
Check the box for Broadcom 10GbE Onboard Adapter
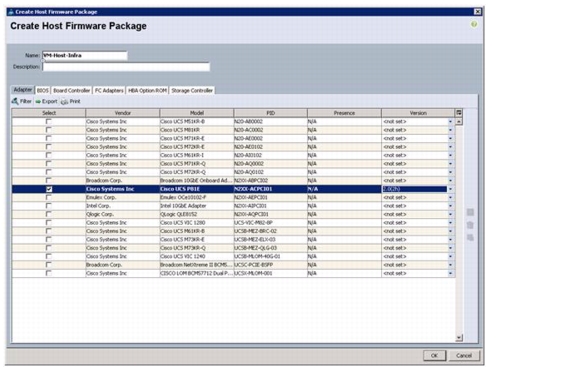pyautogui.click(x=48, y=180)
